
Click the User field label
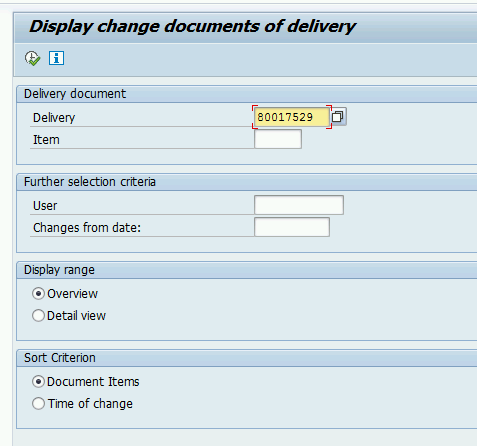click(45, 206)
